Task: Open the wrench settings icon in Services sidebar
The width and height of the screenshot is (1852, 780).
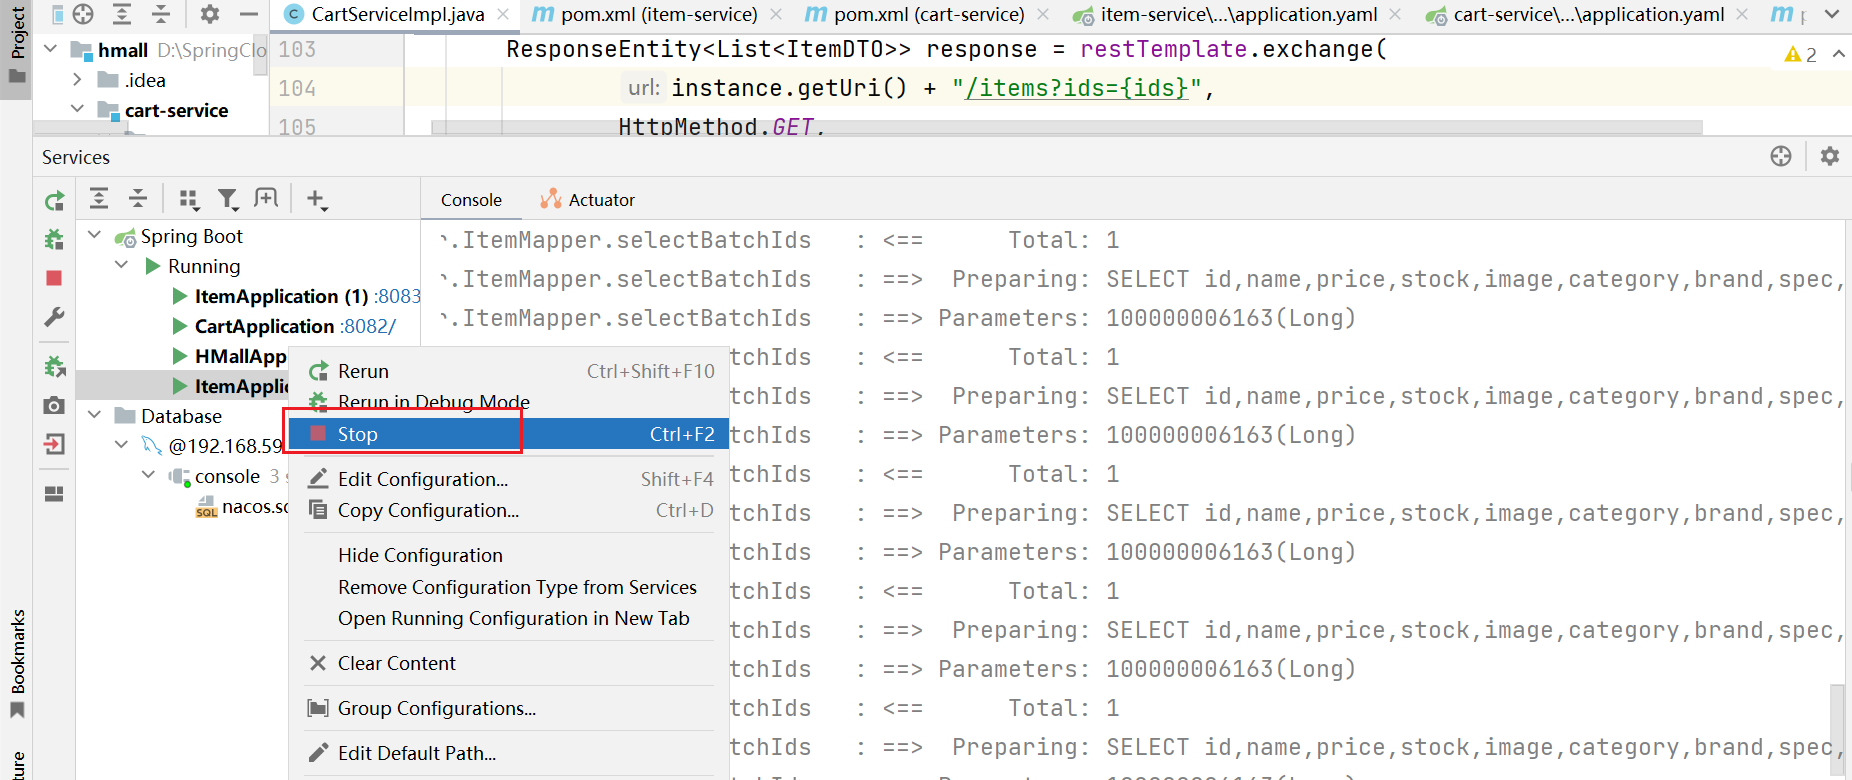Action: [x=54, y=318]
